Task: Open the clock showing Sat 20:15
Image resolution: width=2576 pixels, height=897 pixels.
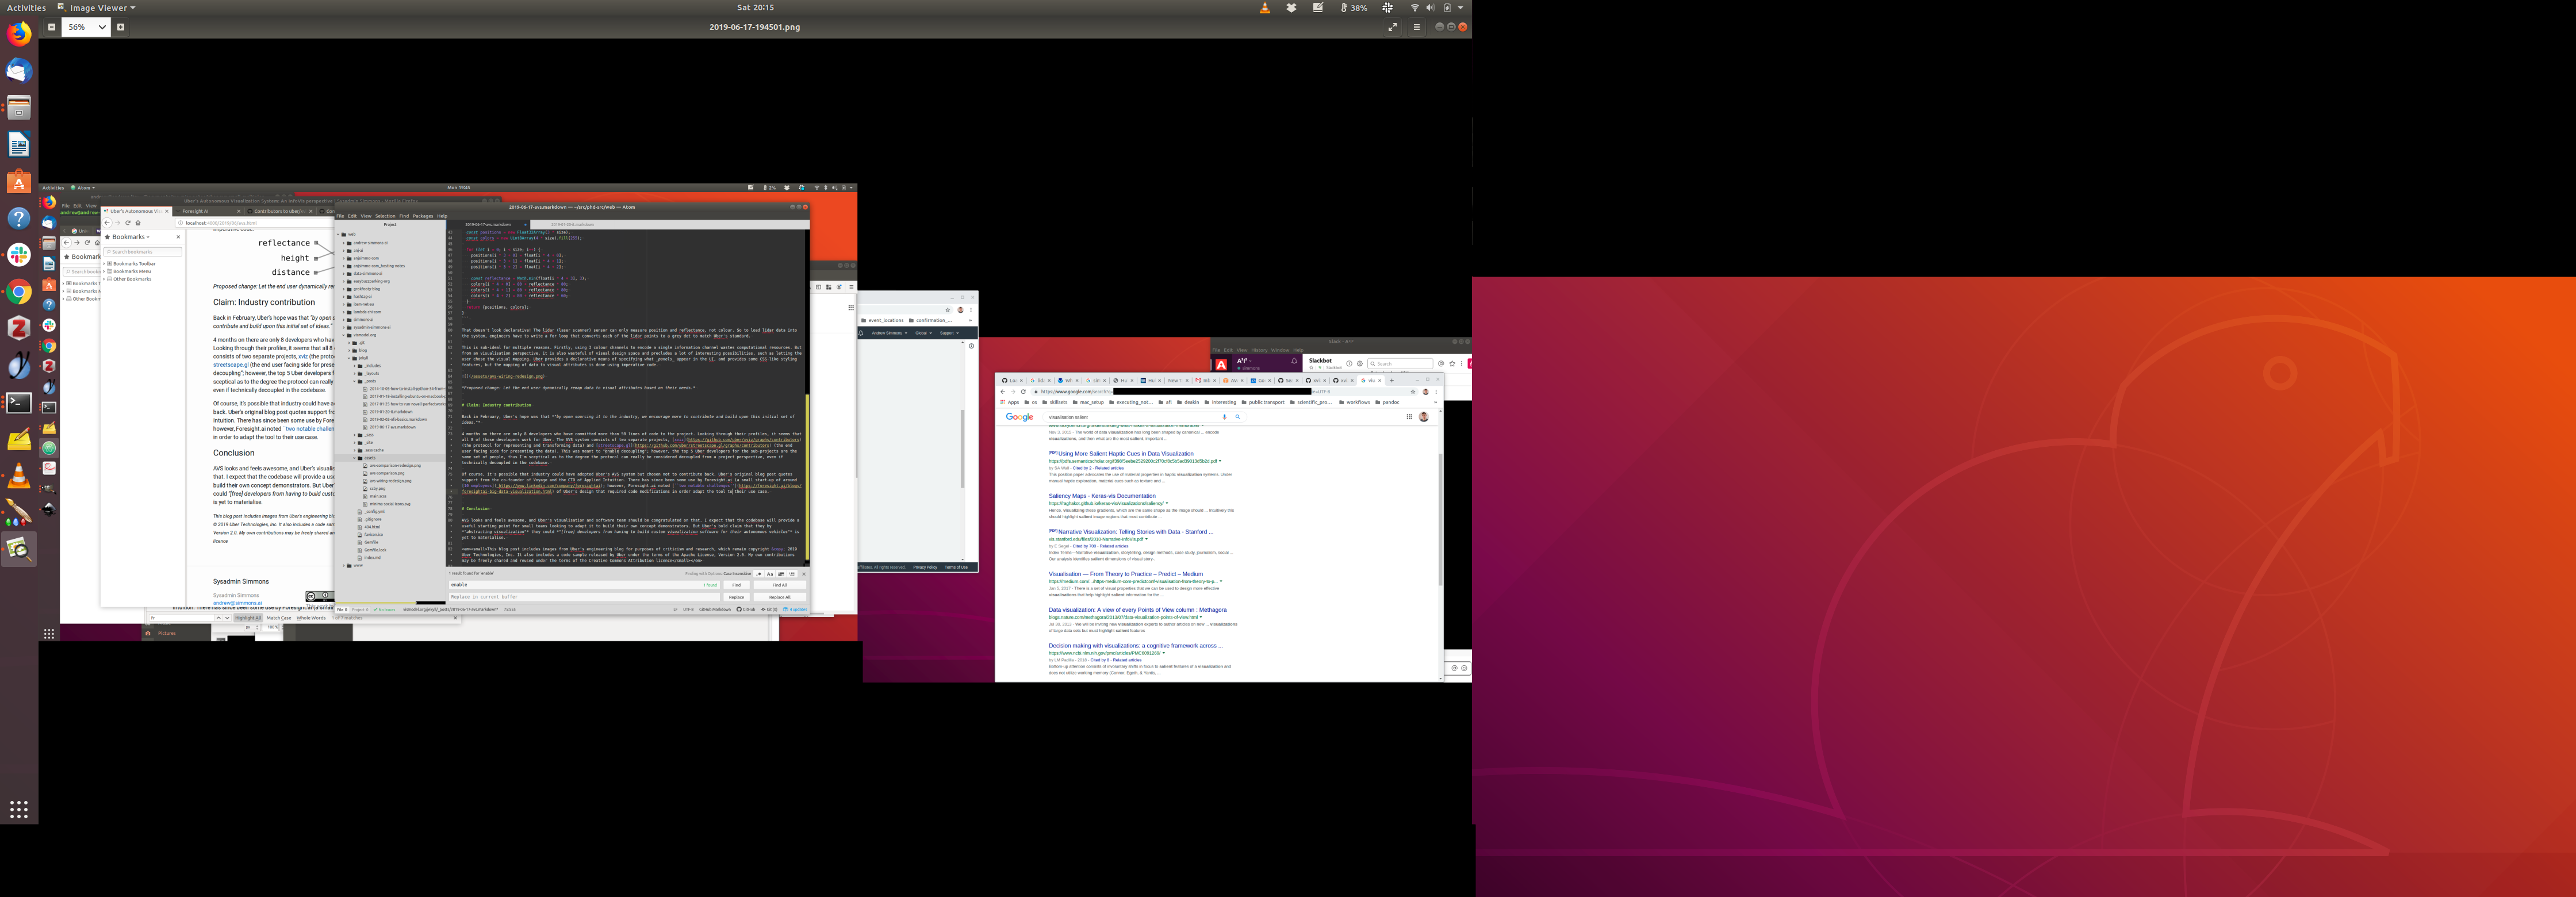Action: pyautogui.click(x=755, y=7)
